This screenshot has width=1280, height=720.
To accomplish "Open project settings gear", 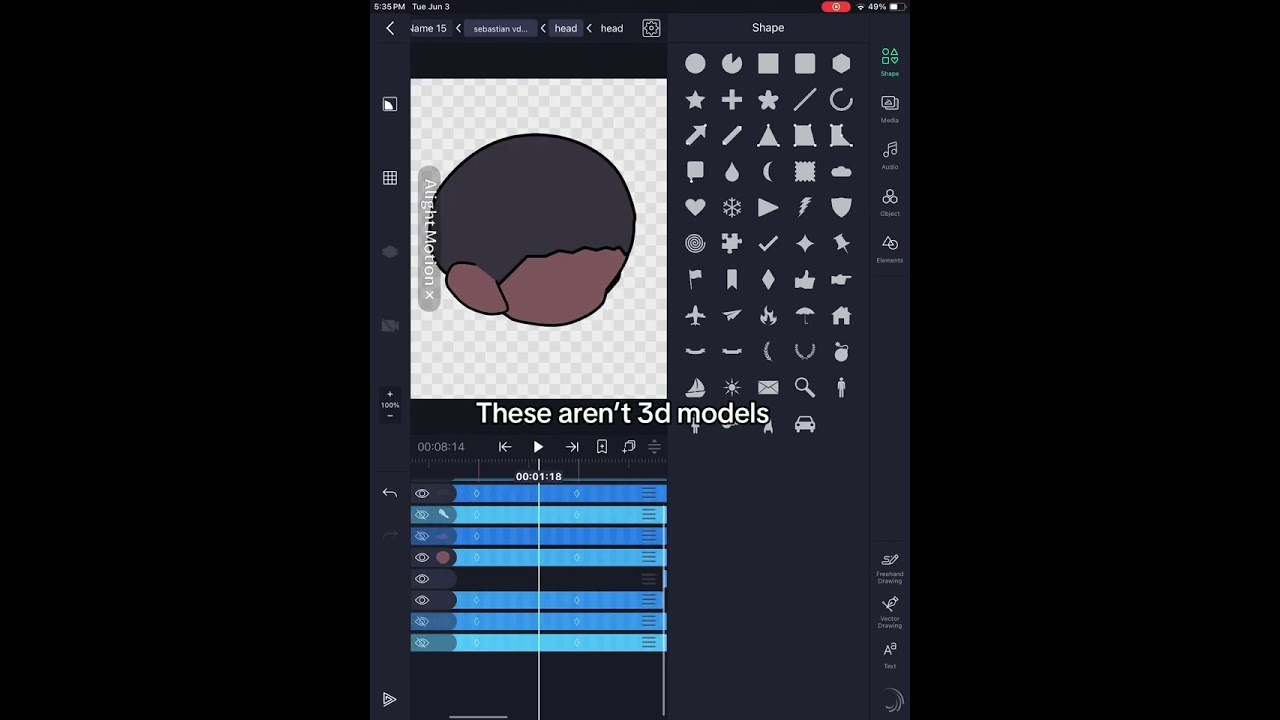I will (652, 28).
